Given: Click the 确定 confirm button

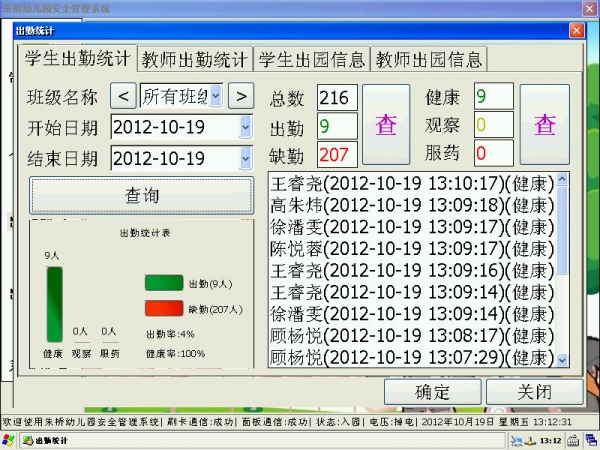Looking at the screenshot, I should 432,391.
